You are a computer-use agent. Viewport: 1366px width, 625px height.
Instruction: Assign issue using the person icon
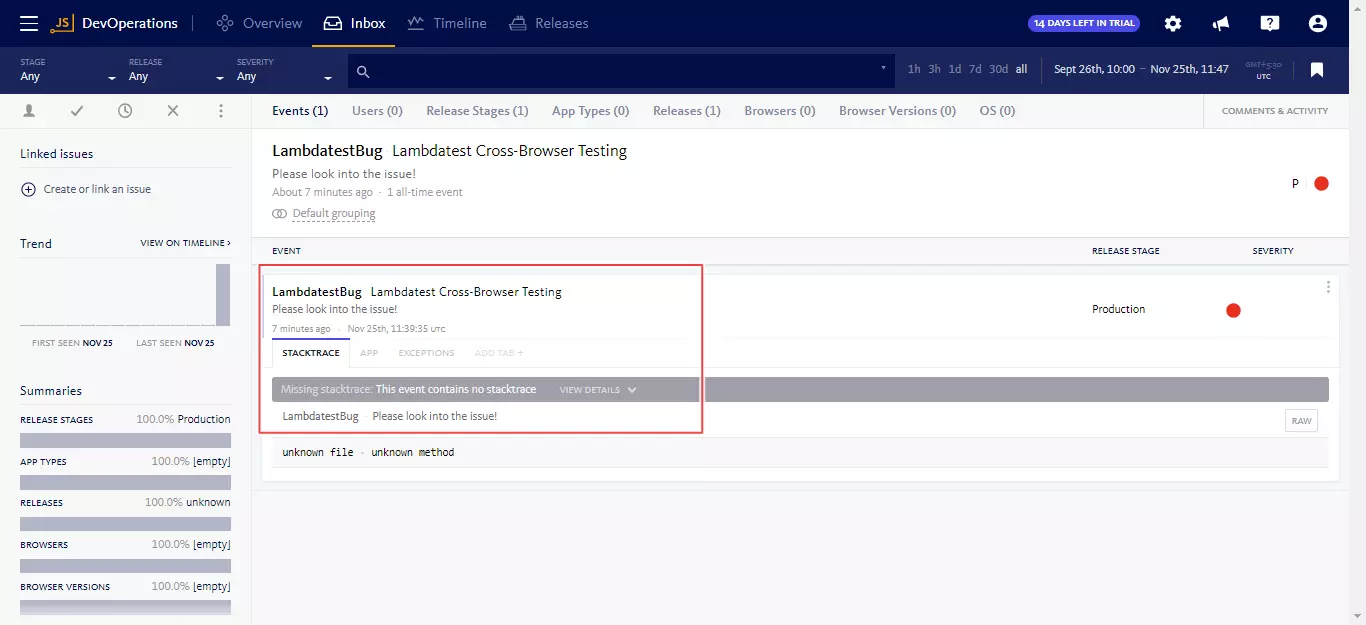(29, 111)
